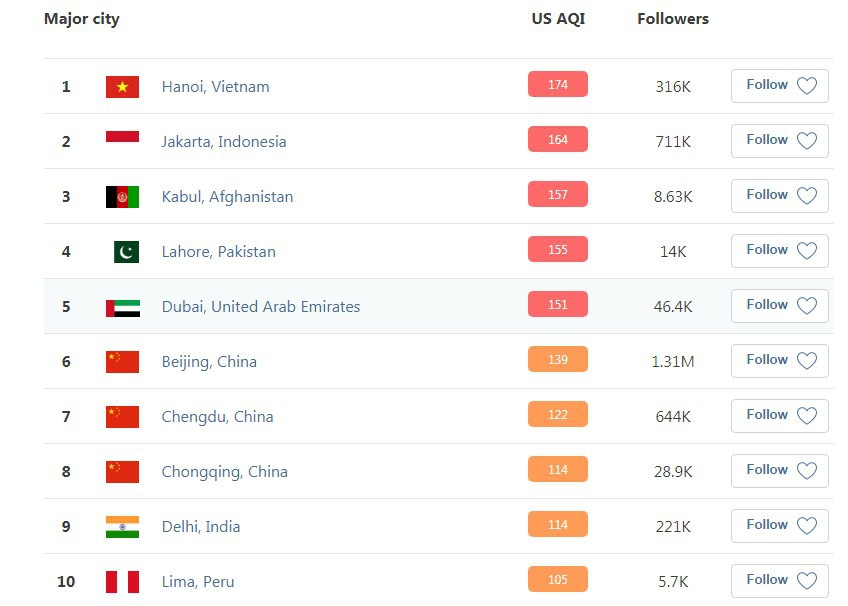Click the Indonesia flag icon

click(122, 136)
